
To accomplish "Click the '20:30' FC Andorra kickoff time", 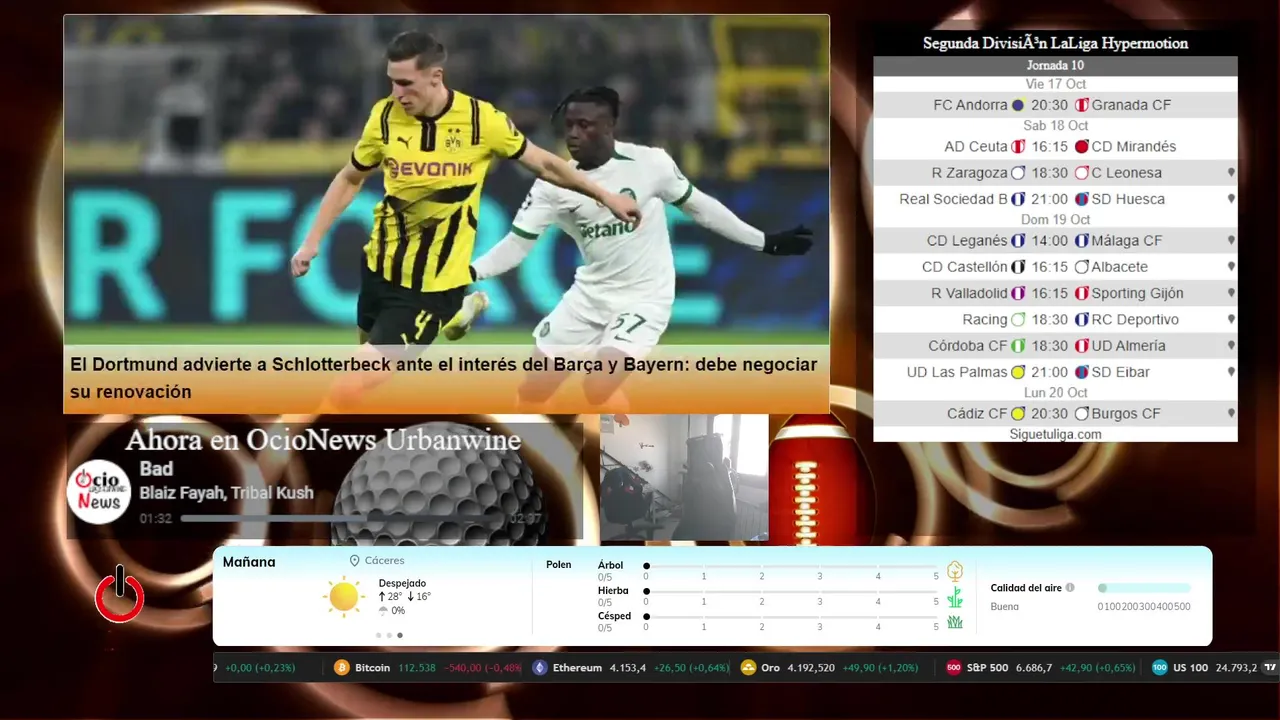I will [1050, 105].
